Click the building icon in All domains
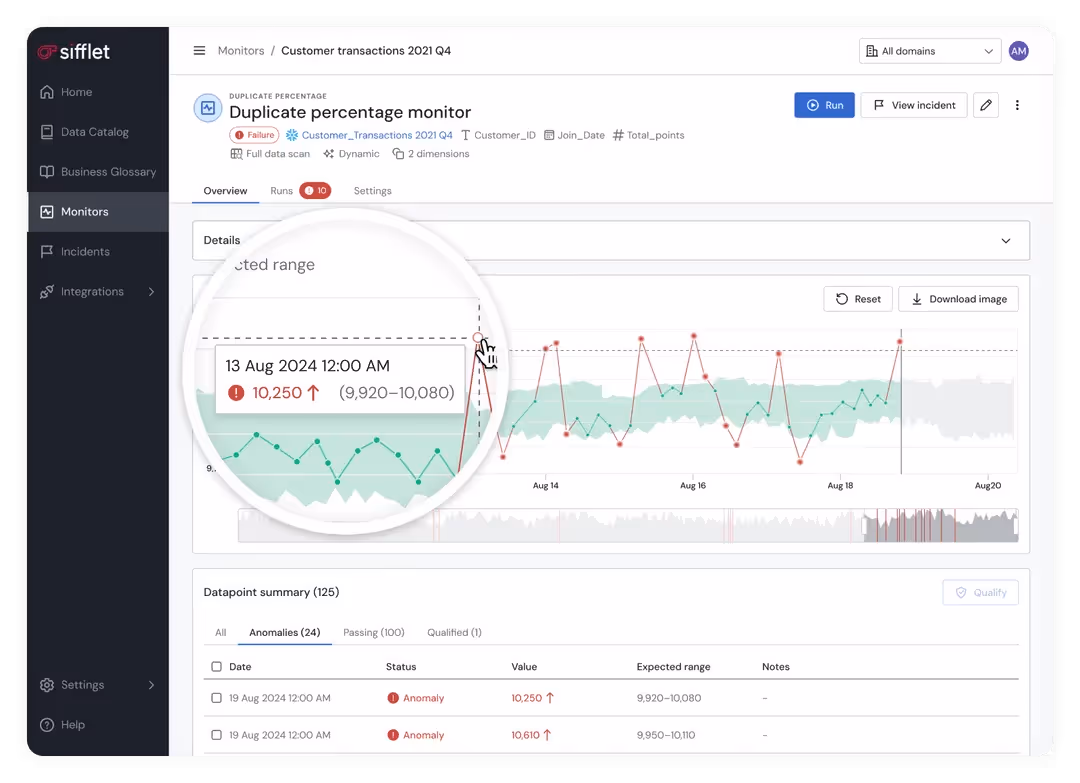This screenshot has width=1080, height=783. (x=871, y=51)
